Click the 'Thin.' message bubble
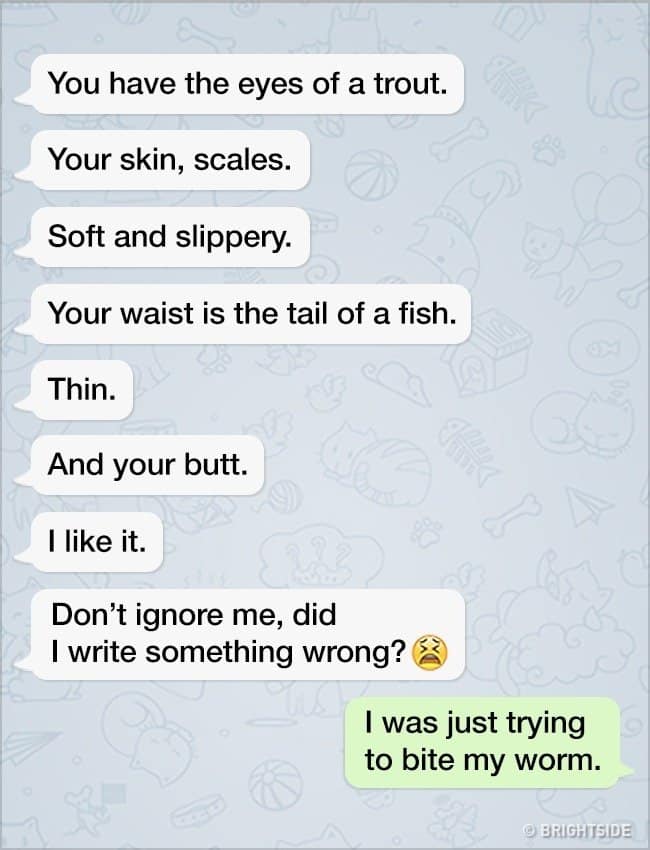Image resolution: width=650 pixels, height=850 pixels. point(82,390)
